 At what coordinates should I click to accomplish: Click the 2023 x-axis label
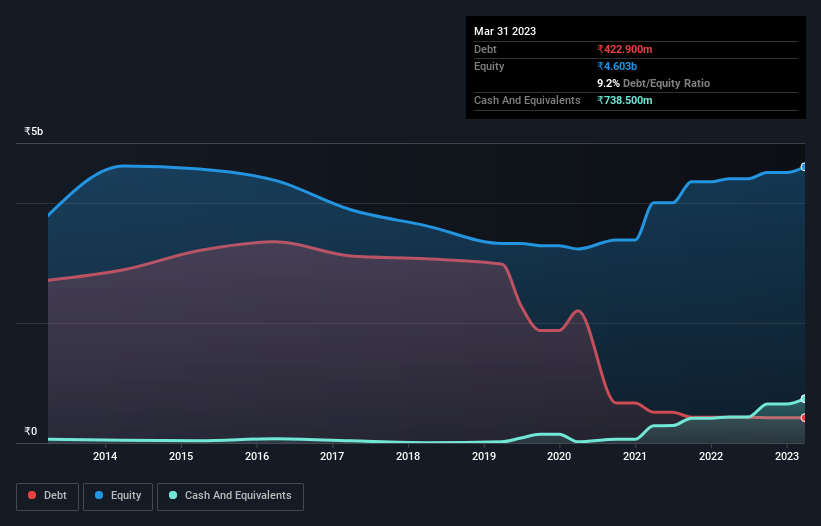click(x=786, y=456)
